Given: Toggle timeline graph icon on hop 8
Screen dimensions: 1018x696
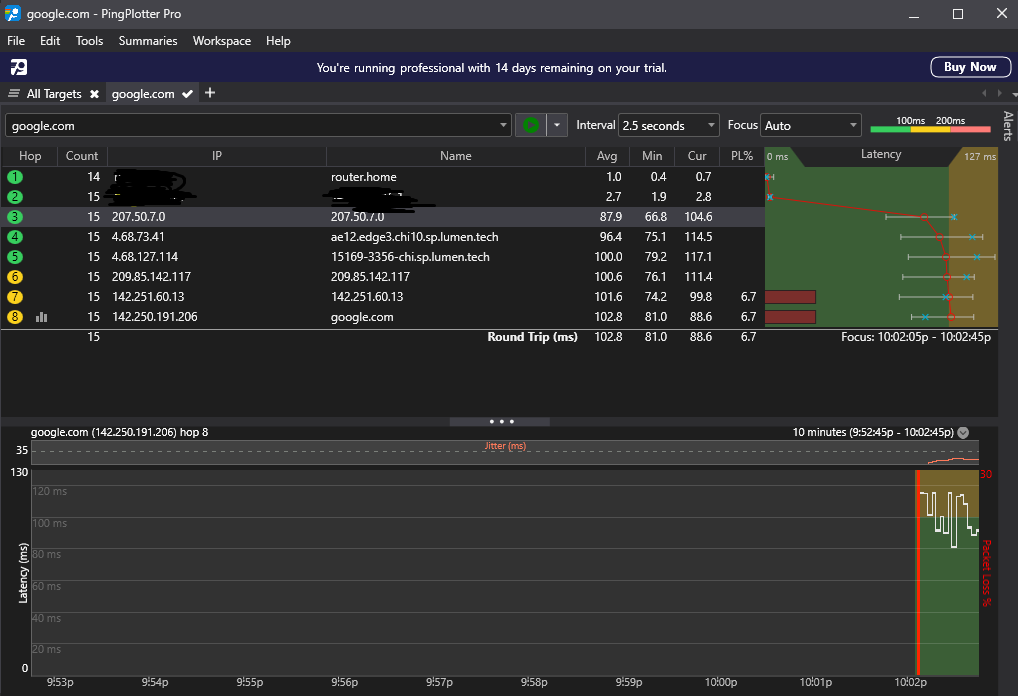Looking at the screenshot, I should (42, 317).
